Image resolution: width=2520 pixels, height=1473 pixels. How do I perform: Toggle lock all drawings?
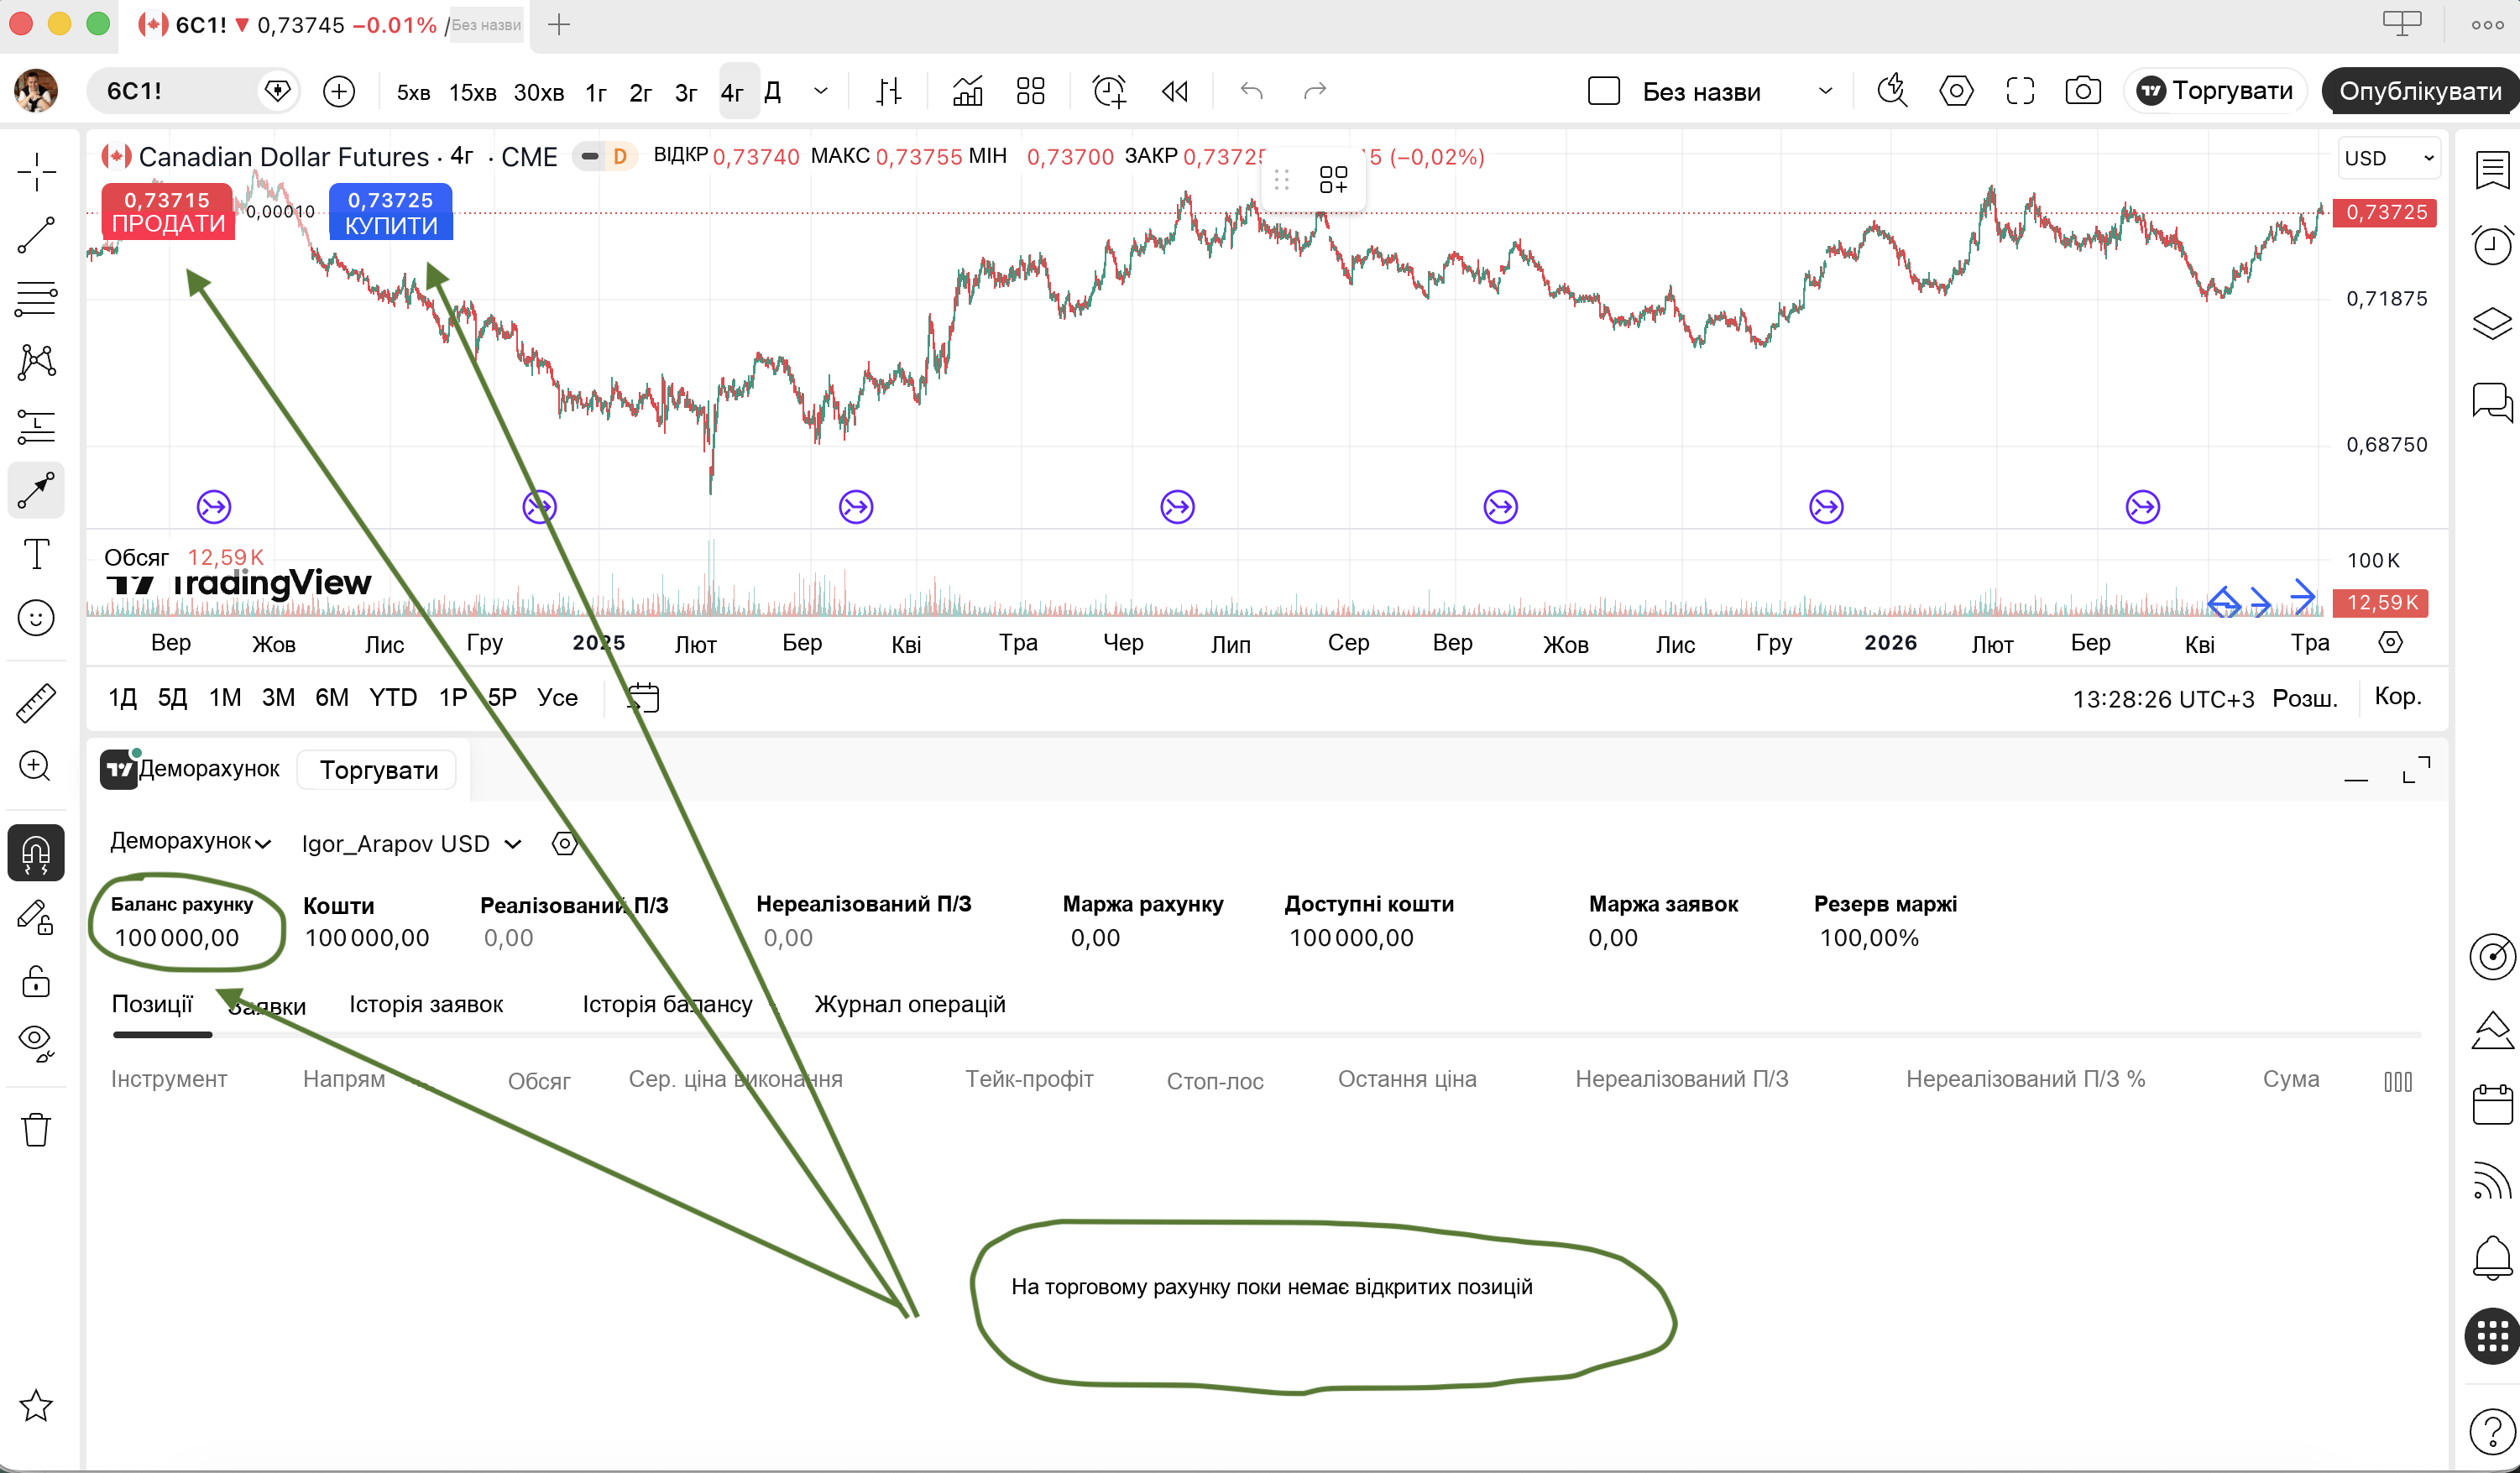click(36, 982)
